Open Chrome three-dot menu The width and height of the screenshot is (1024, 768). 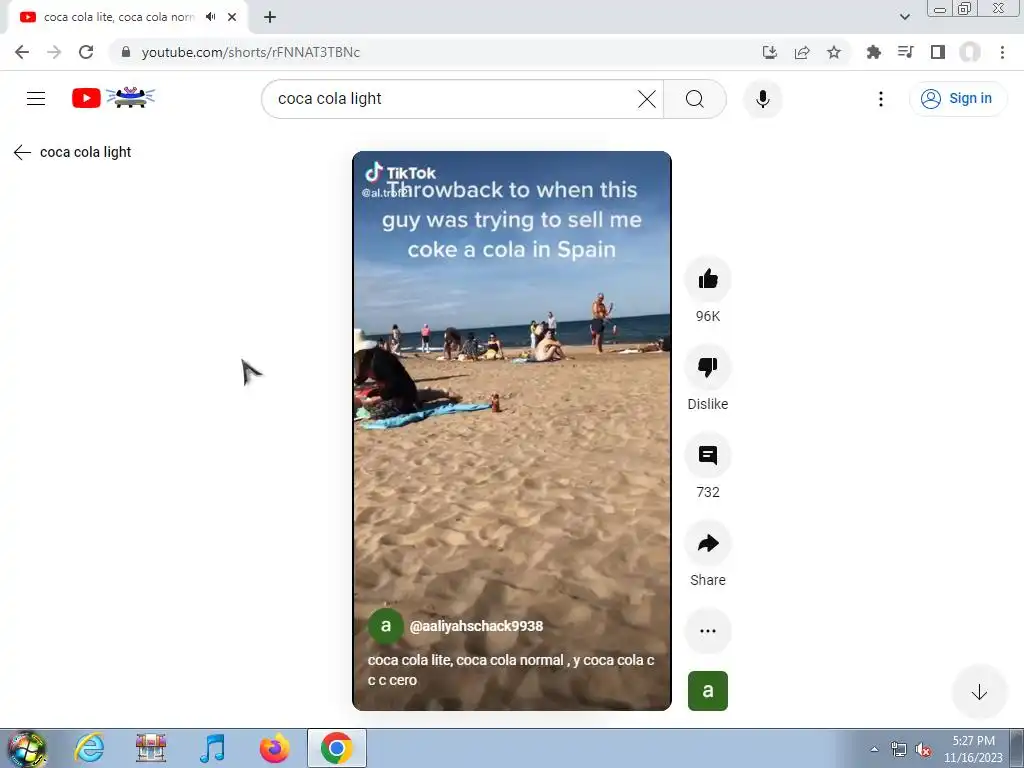pos(1002,52)
